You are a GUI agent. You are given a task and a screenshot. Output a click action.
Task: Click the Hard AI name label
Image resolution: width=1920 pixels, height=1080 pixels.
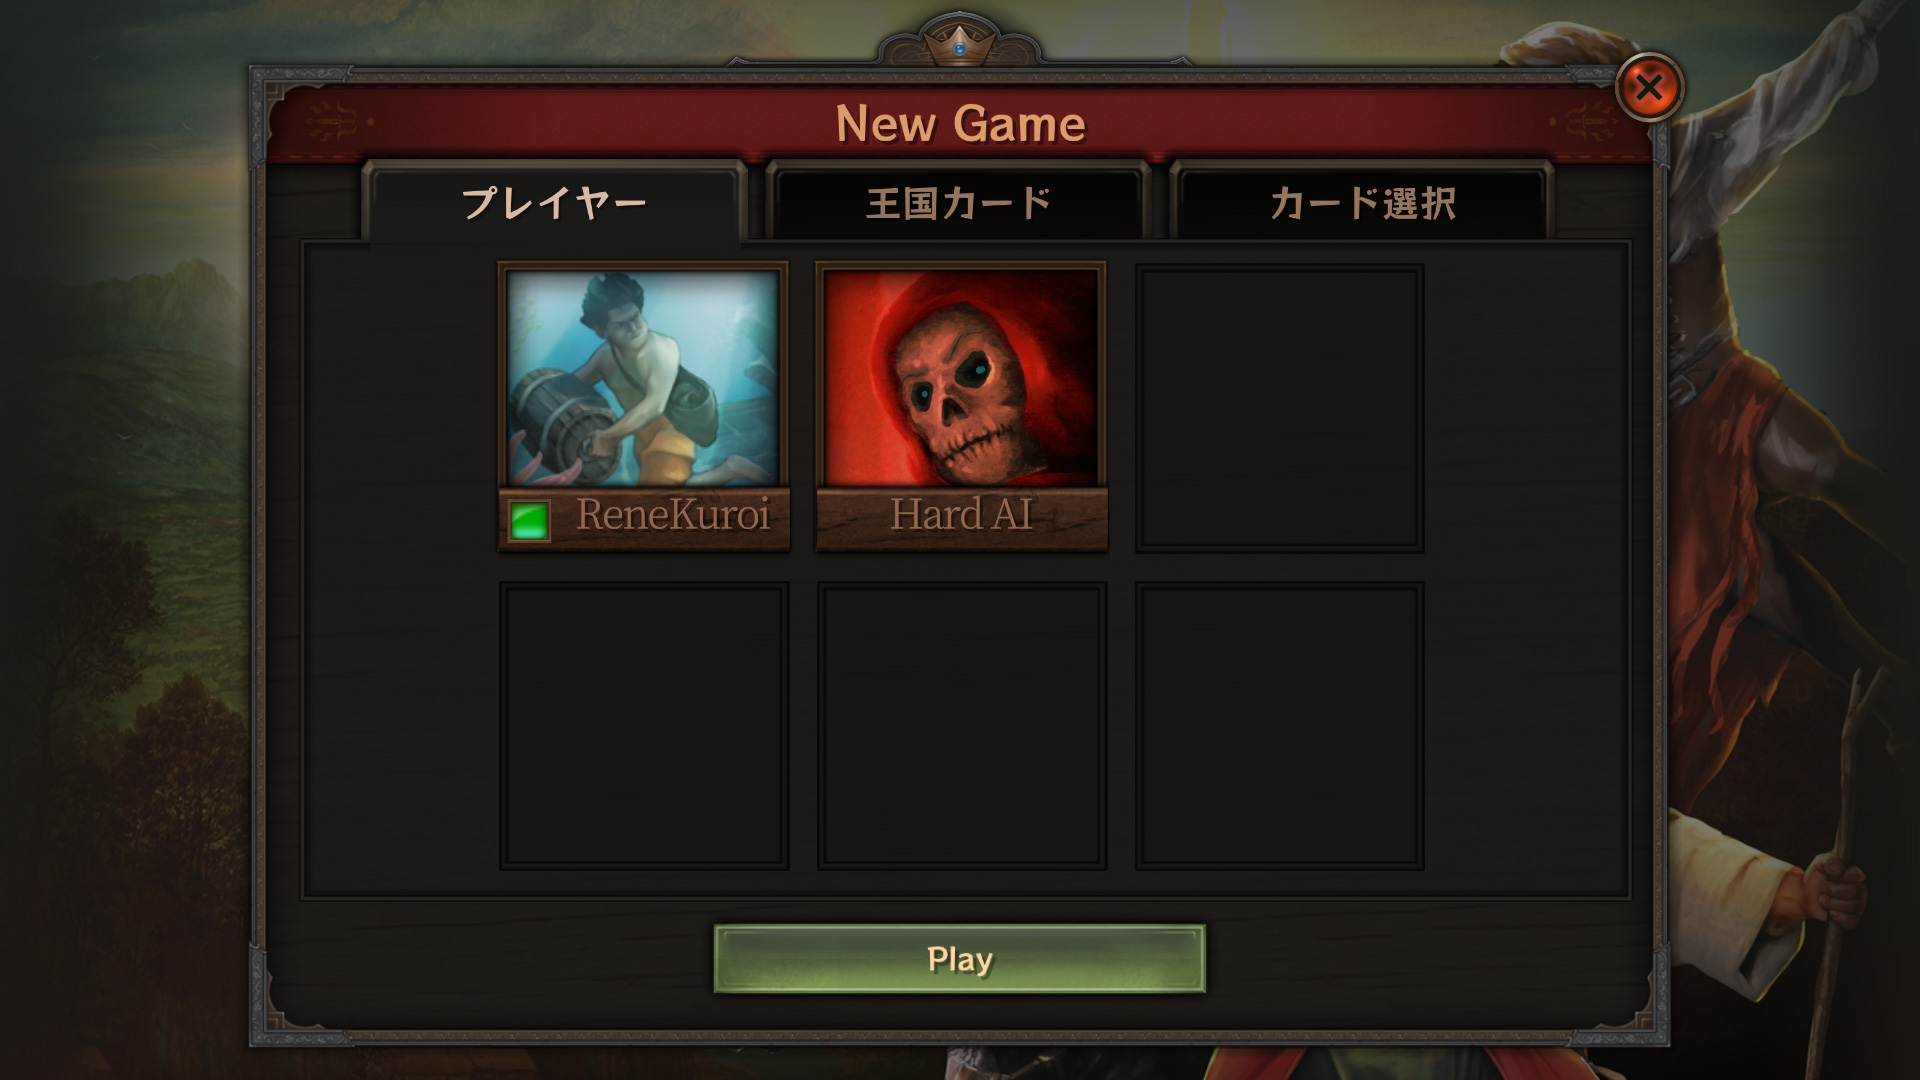[961, 515]
